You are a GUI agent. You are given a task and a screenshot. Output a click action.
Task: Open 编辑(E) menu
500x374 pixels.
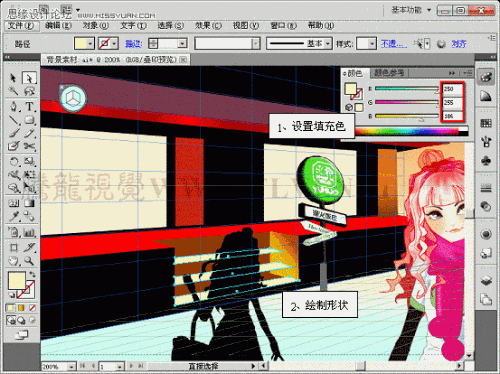coord(58,26)
